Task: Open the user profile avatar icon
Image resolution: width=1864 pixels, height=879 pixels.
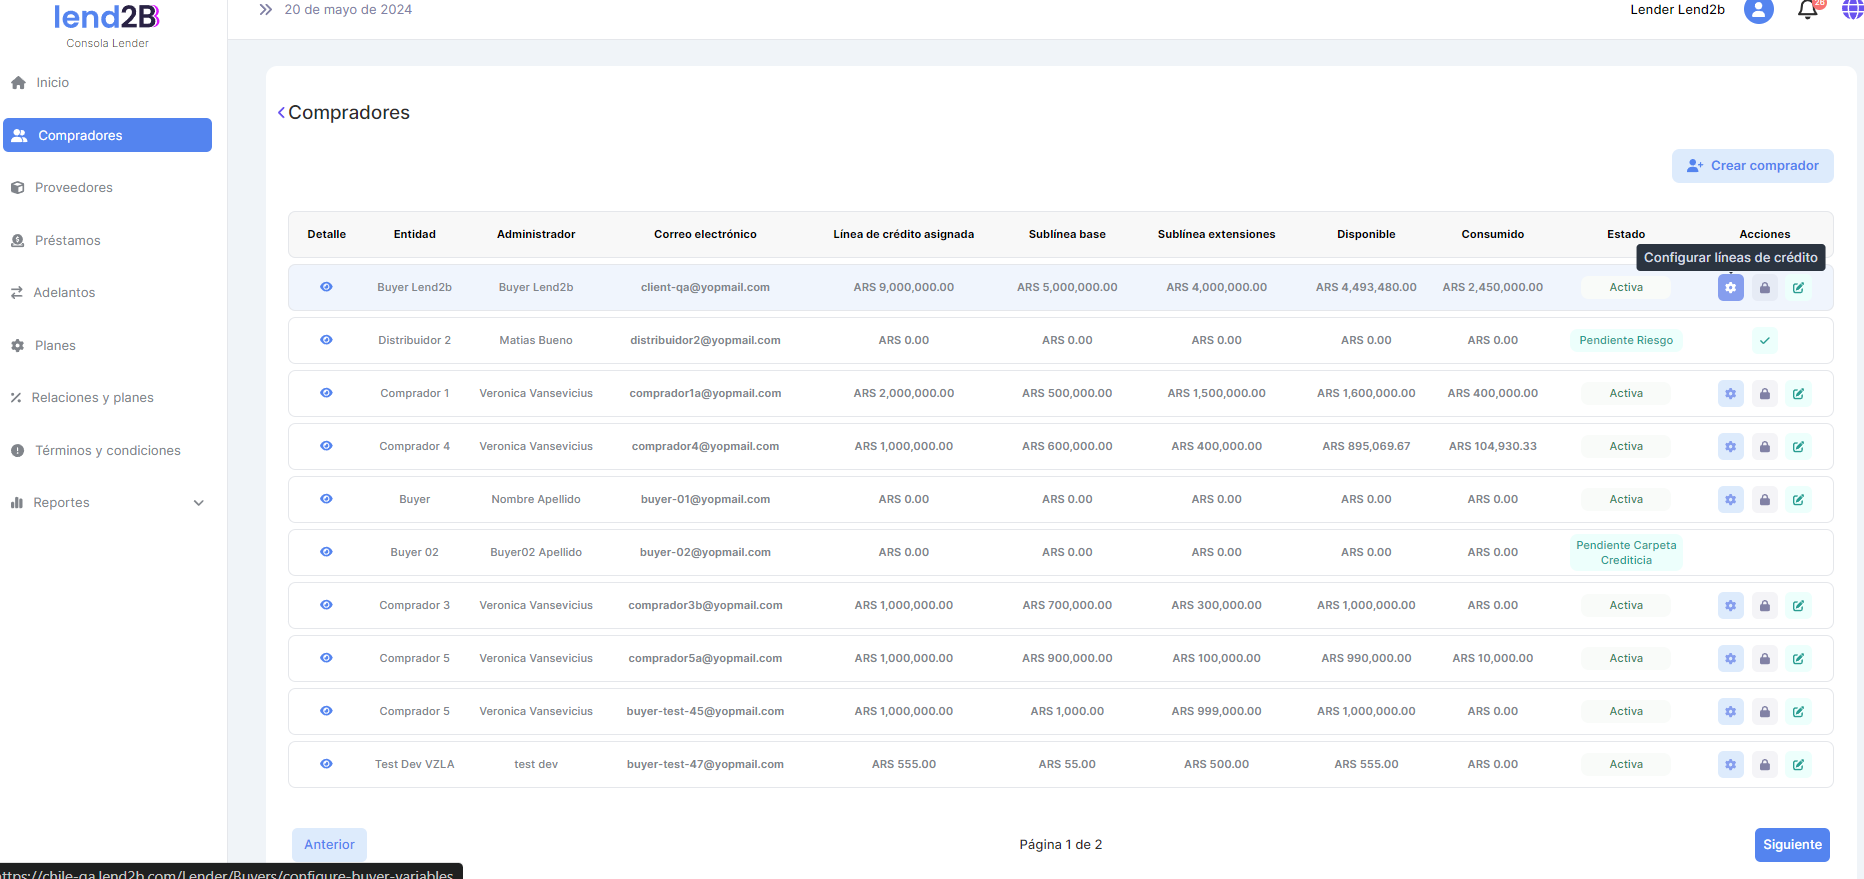Action: pyautogui.click(x=1758, y=10)
